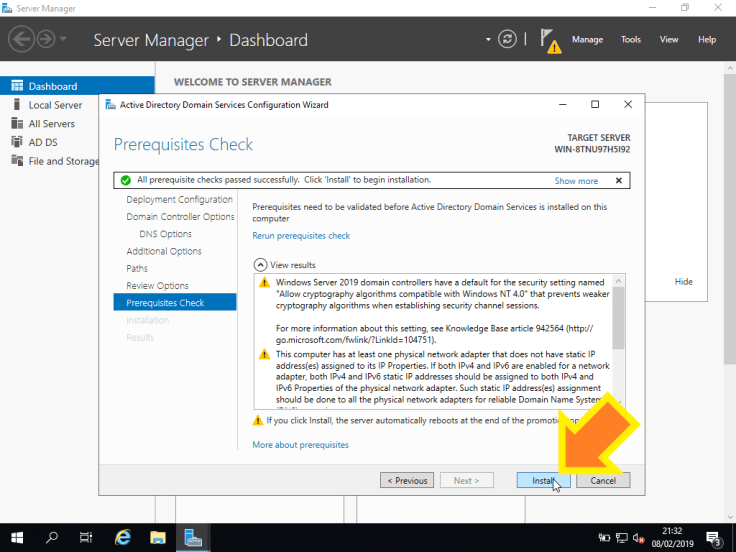Screen dimensions: 736x552
Task: Click the refresh icon in header
Action: pos(507,39)
